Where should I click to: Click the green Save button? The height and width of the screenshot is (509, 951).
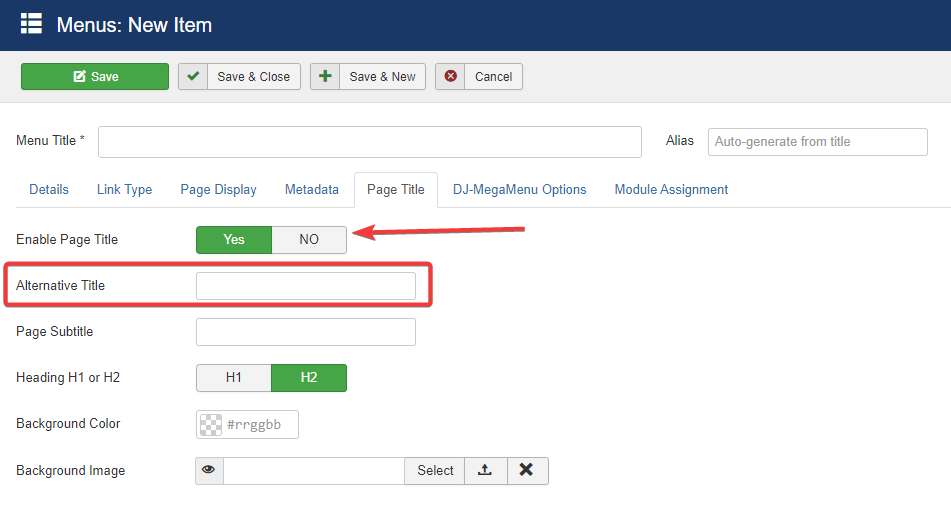click(x=95, y=77)
